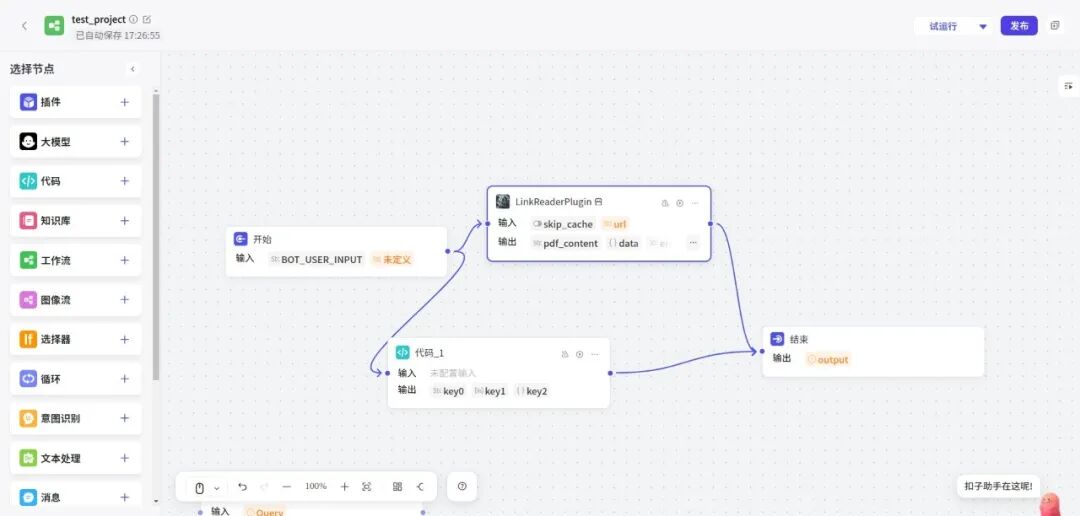
Task: Open right side panel toggle icon
Action: click(1068, 86)
